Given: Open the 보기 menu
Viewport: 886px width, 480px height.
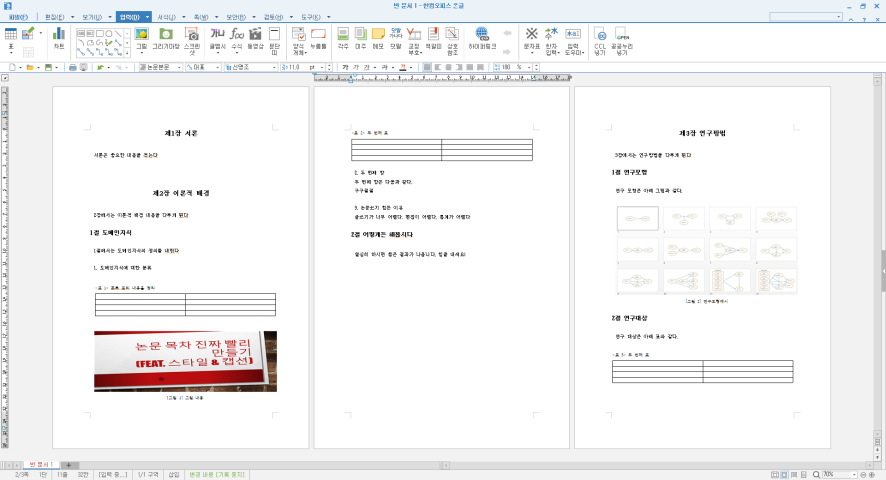Looking at the screenshot, I should click(92, 17).
